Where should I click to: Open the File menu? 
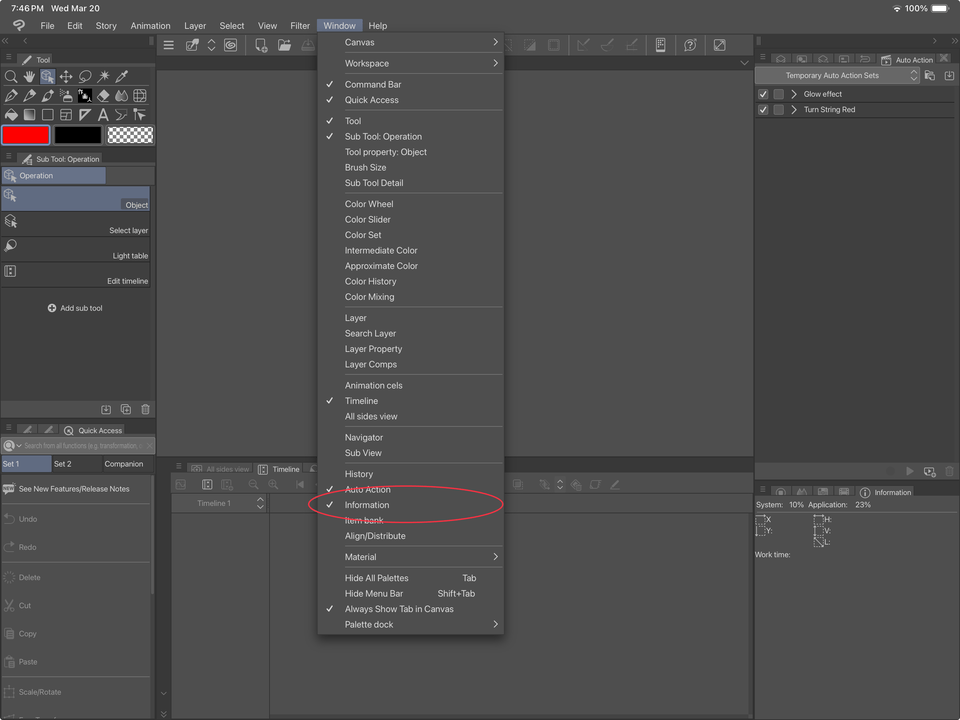coord(47,26)
